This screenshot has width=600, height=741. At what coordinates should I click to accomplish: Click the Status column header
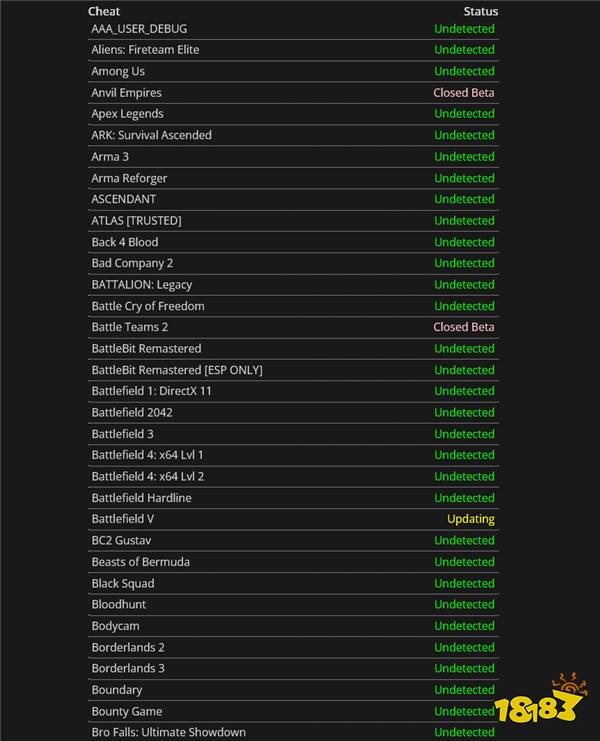pyautogui.click(x=480, y=11)
